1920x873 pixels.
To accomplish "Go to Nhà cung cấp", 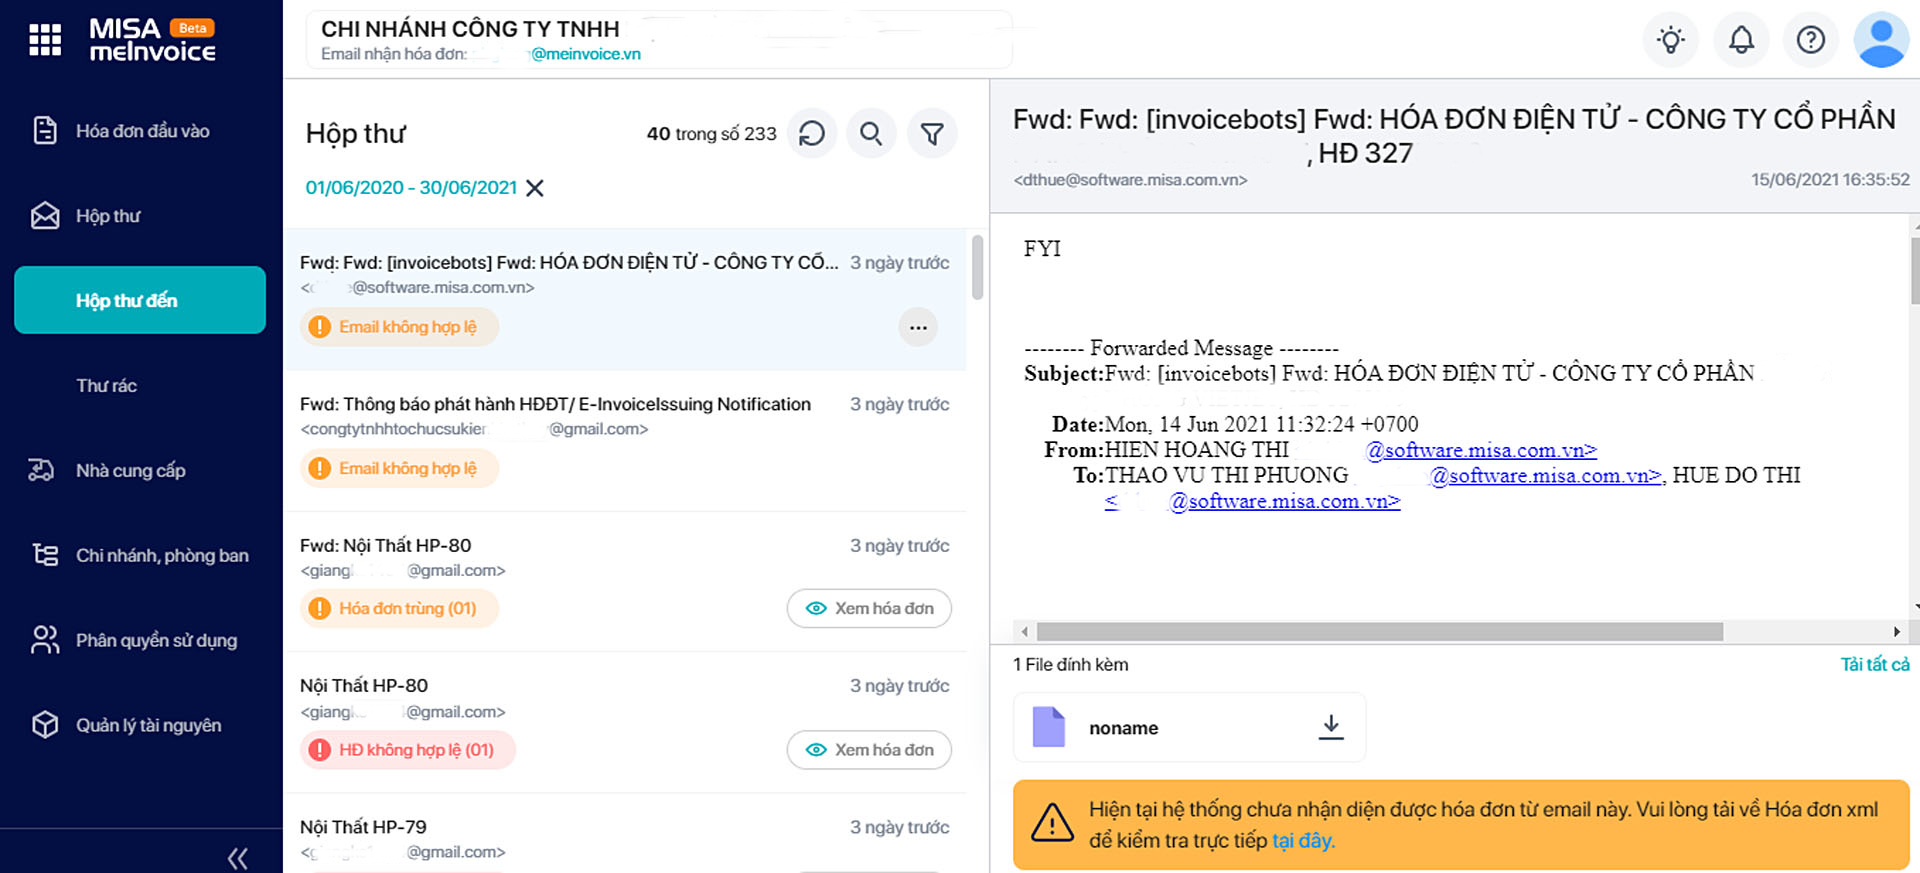I will 130,471.
